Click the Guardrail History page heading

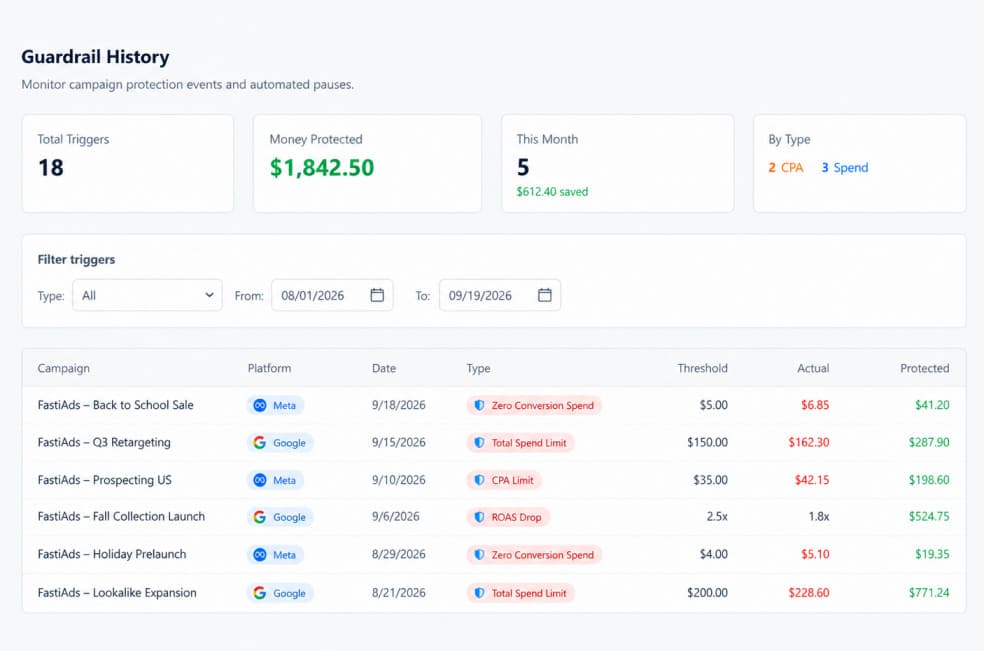tap(95, 57)
